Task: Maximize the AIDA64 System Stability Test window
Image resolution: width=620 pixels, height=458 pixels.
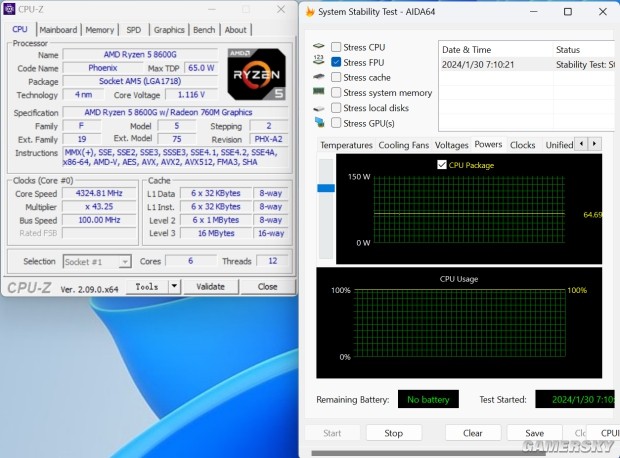Action: point(568,12)
